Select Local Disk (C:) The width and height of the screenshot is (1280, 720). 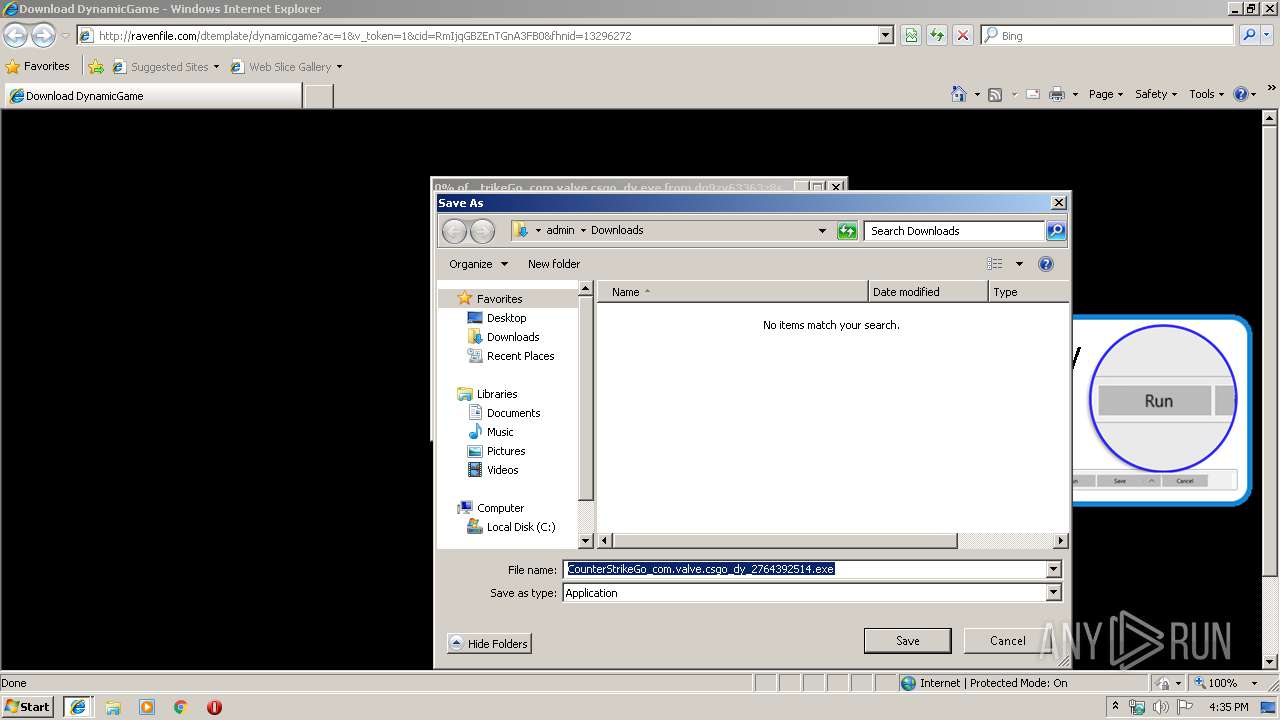point(511,527)
